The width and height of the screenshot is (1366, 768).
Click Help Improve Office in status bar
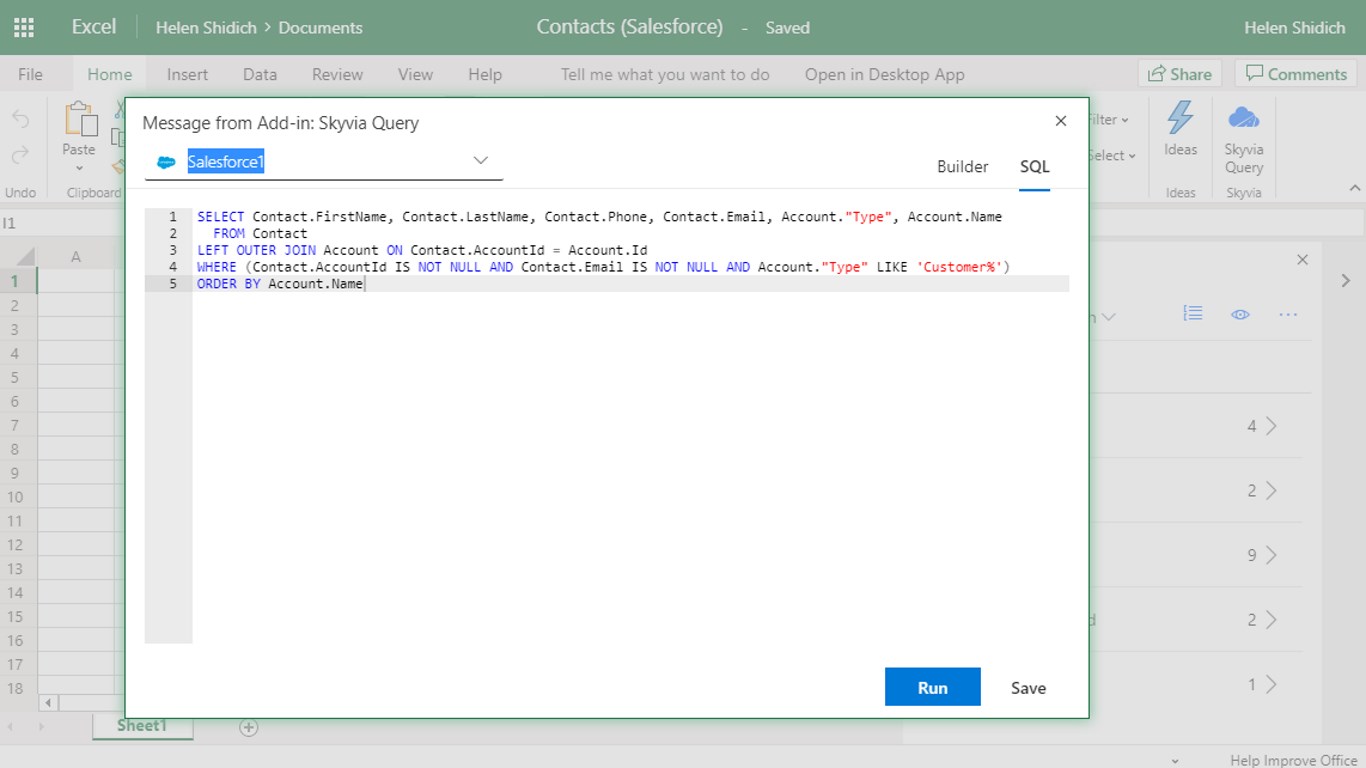click(1294, 761)
